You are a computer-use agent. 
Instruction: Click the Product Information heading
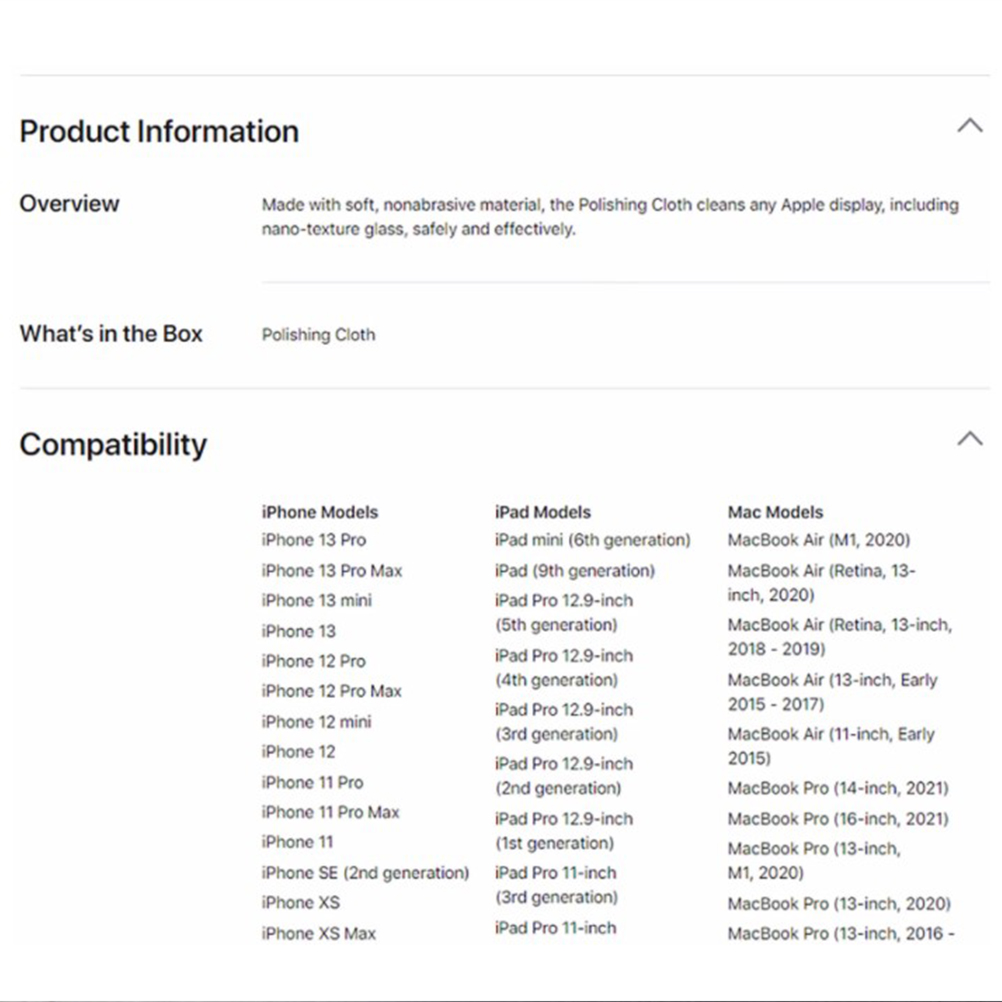point(159,132)
